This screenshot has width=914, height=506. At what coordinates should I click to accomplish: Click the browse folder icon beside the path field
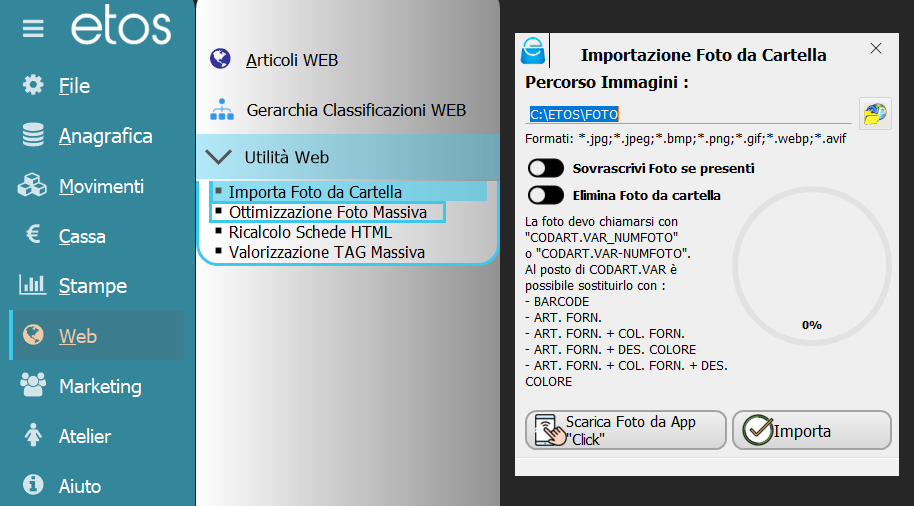(875, 113)
